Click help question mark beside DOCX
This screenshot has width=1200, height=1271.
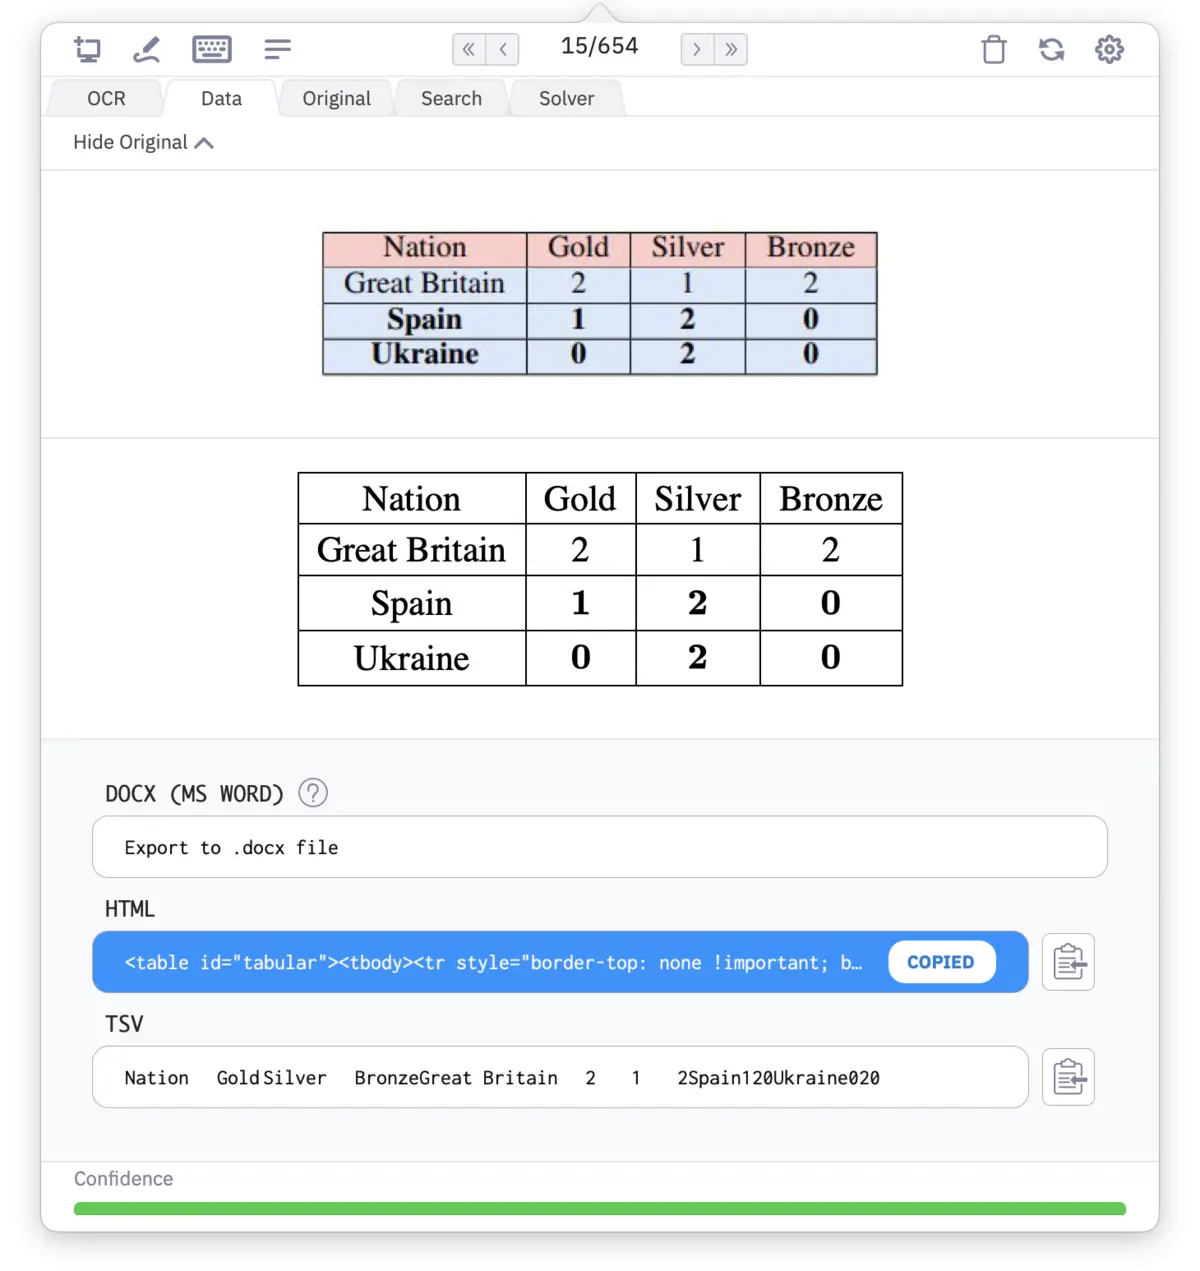click(x=313, y=793)
